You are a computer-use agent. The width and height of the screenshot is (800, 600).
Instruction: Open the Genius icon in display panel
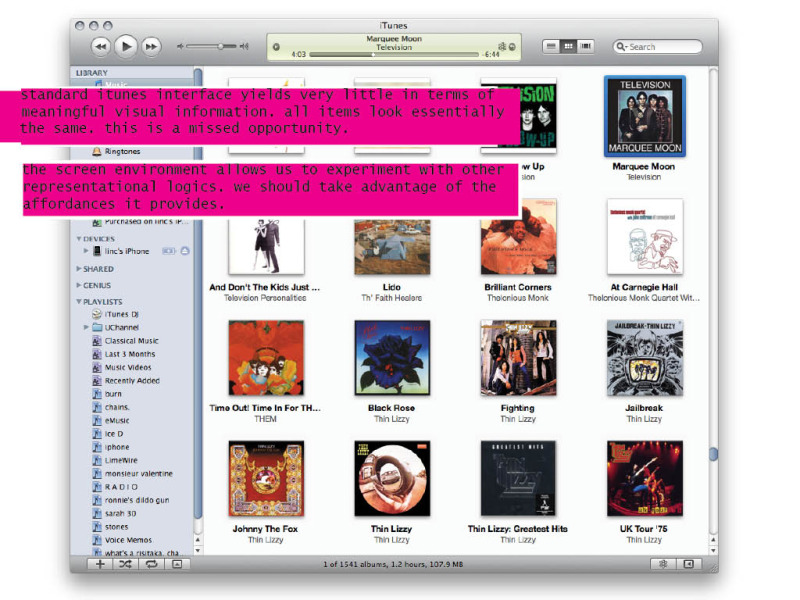point(502,46)
